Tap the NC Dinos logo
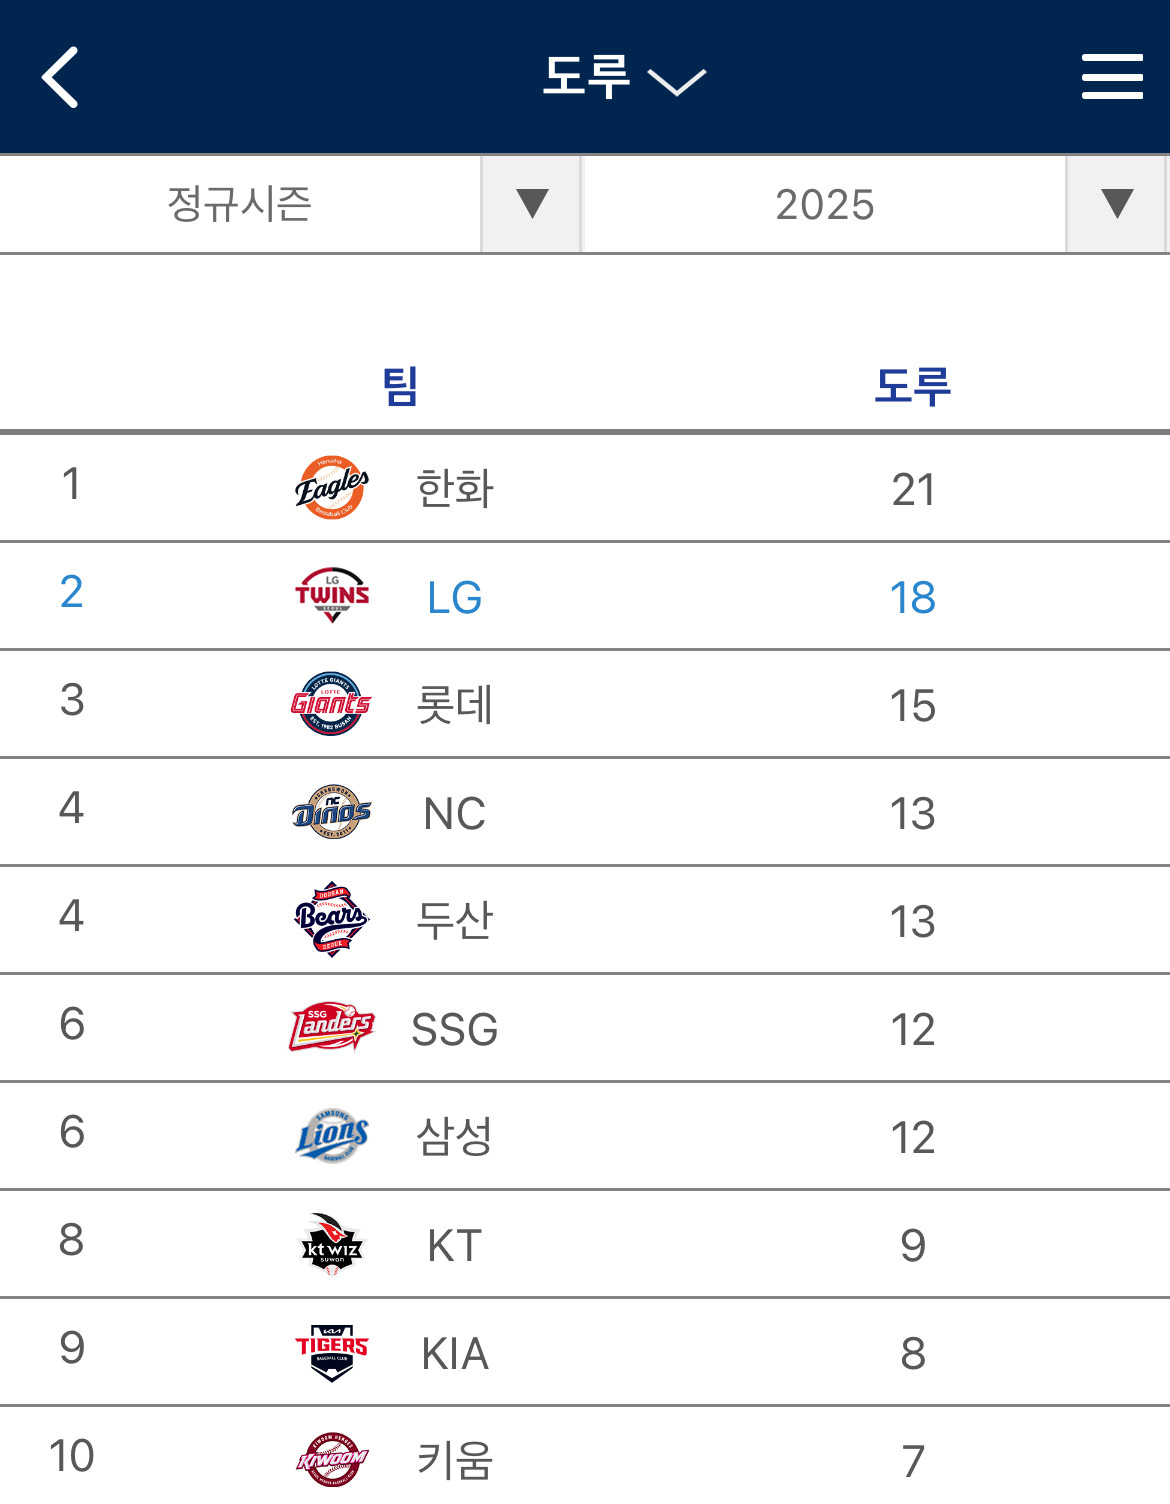Screen dimensions: 1170x1504 click(x=332, y=812)
